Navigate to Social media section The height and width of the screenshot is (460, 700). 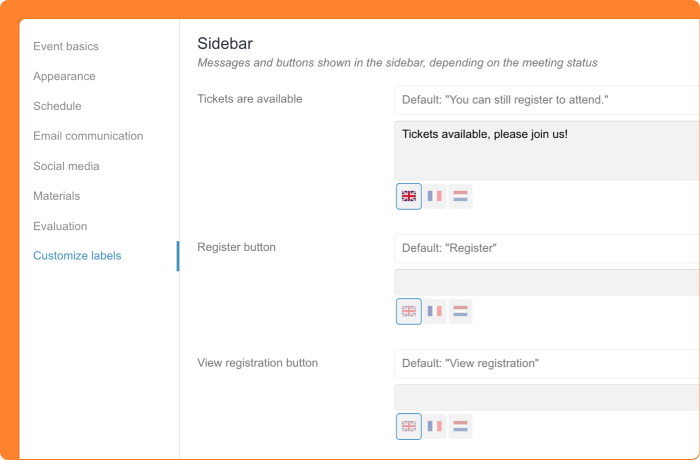(66, 166)
